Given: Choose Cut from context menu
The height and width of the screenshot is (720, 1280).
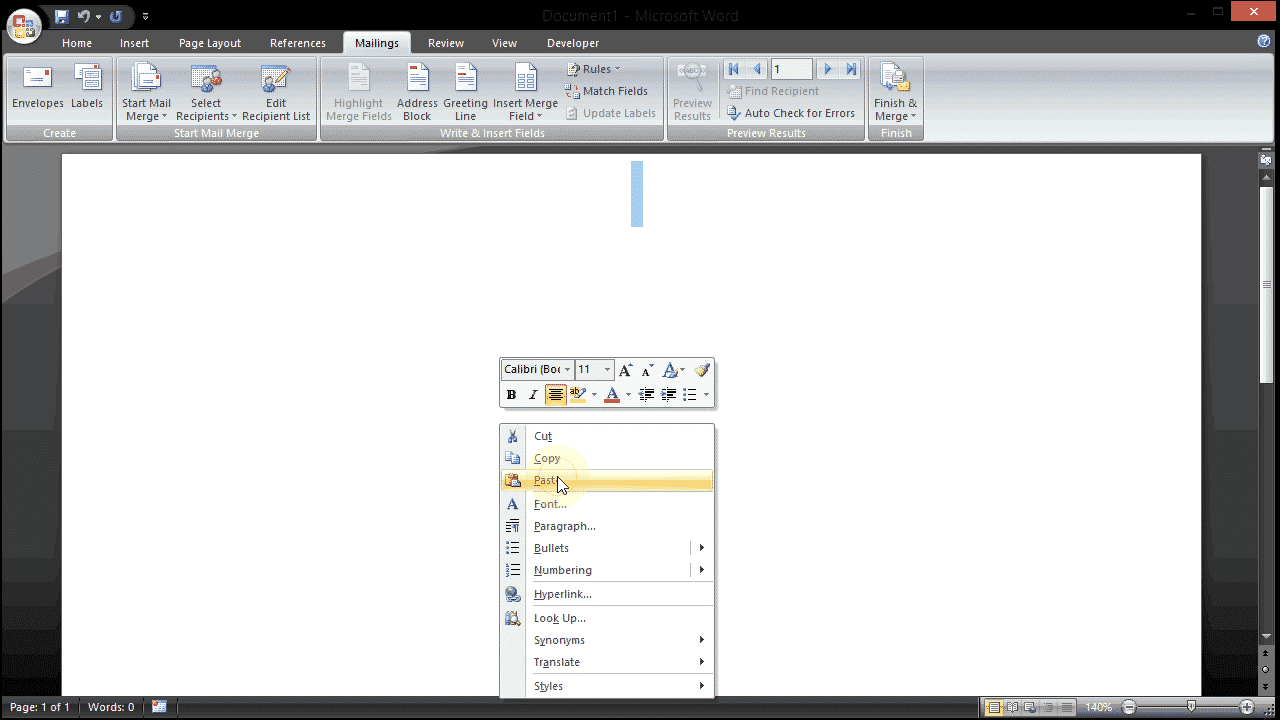Looking at the screenshot, I should (607, 436).
